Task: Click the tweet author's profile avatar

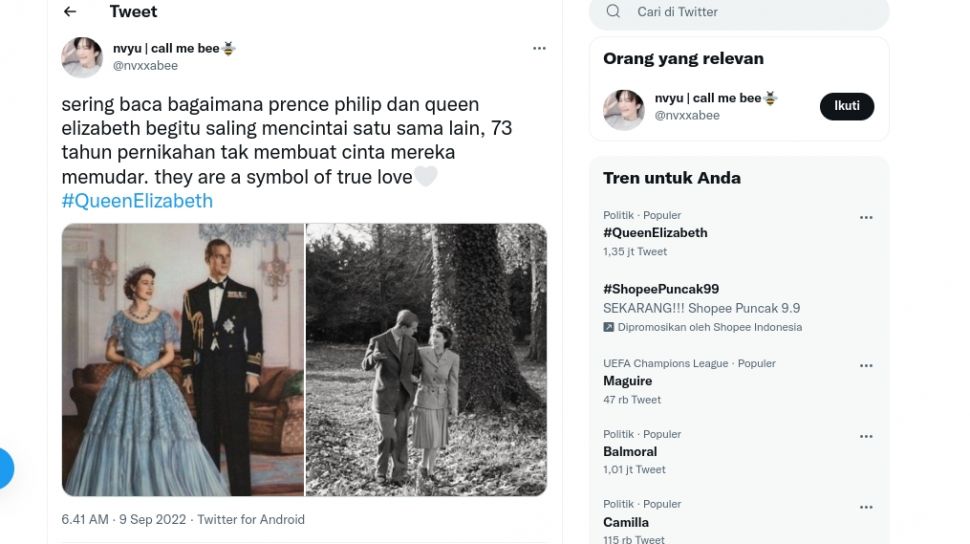Action: point(82,57)
